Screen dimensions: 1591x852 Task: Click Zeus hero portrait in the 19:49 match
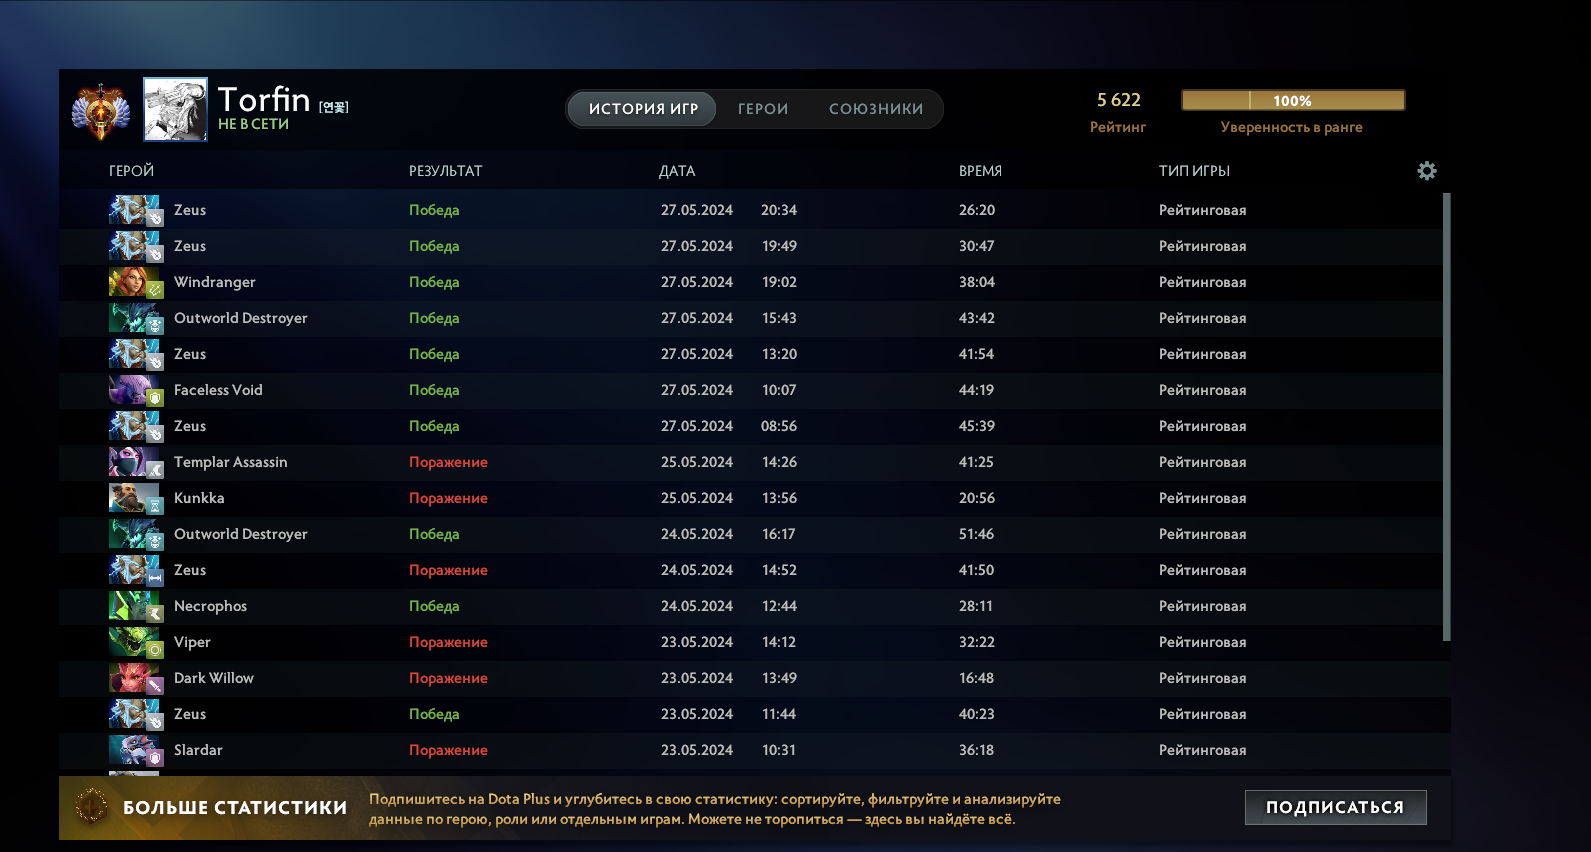coord(135,246)
